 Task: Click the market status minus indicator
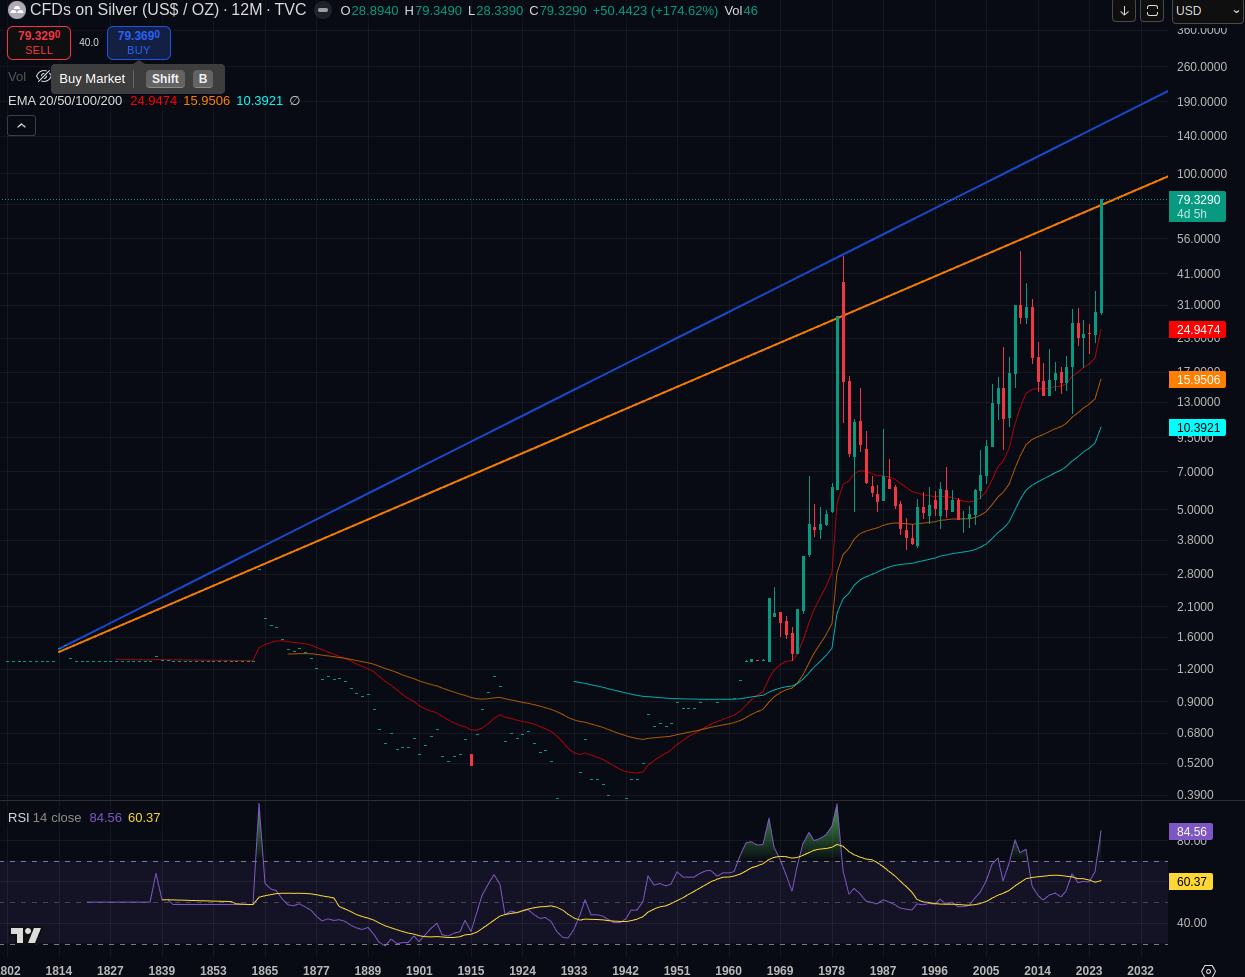point(323,11)
